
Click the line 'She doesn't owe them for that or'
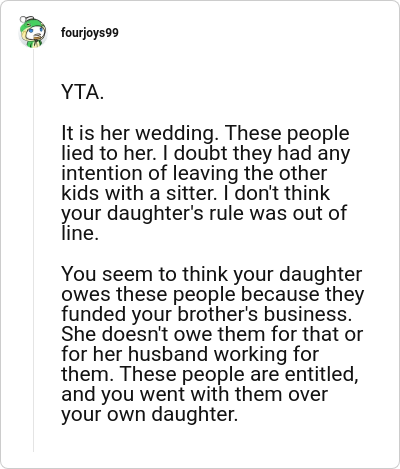click(x=212, y=334)
